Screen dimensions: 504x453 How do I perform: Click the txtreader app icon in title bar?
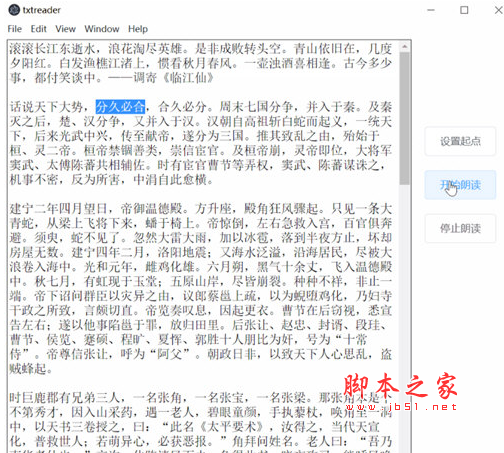[14, 10]
